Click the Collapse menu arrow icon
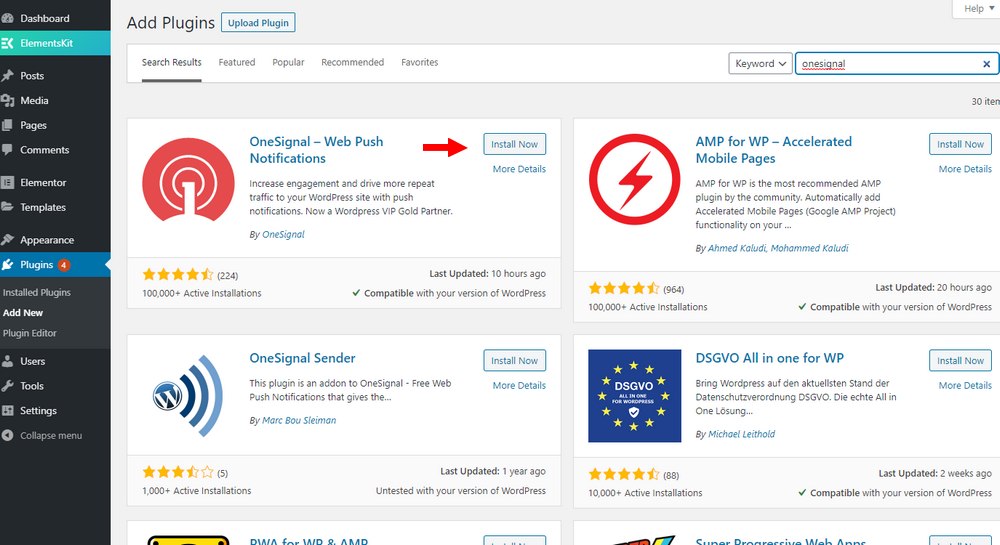1000x545 pixels. (x=8, y=436)
